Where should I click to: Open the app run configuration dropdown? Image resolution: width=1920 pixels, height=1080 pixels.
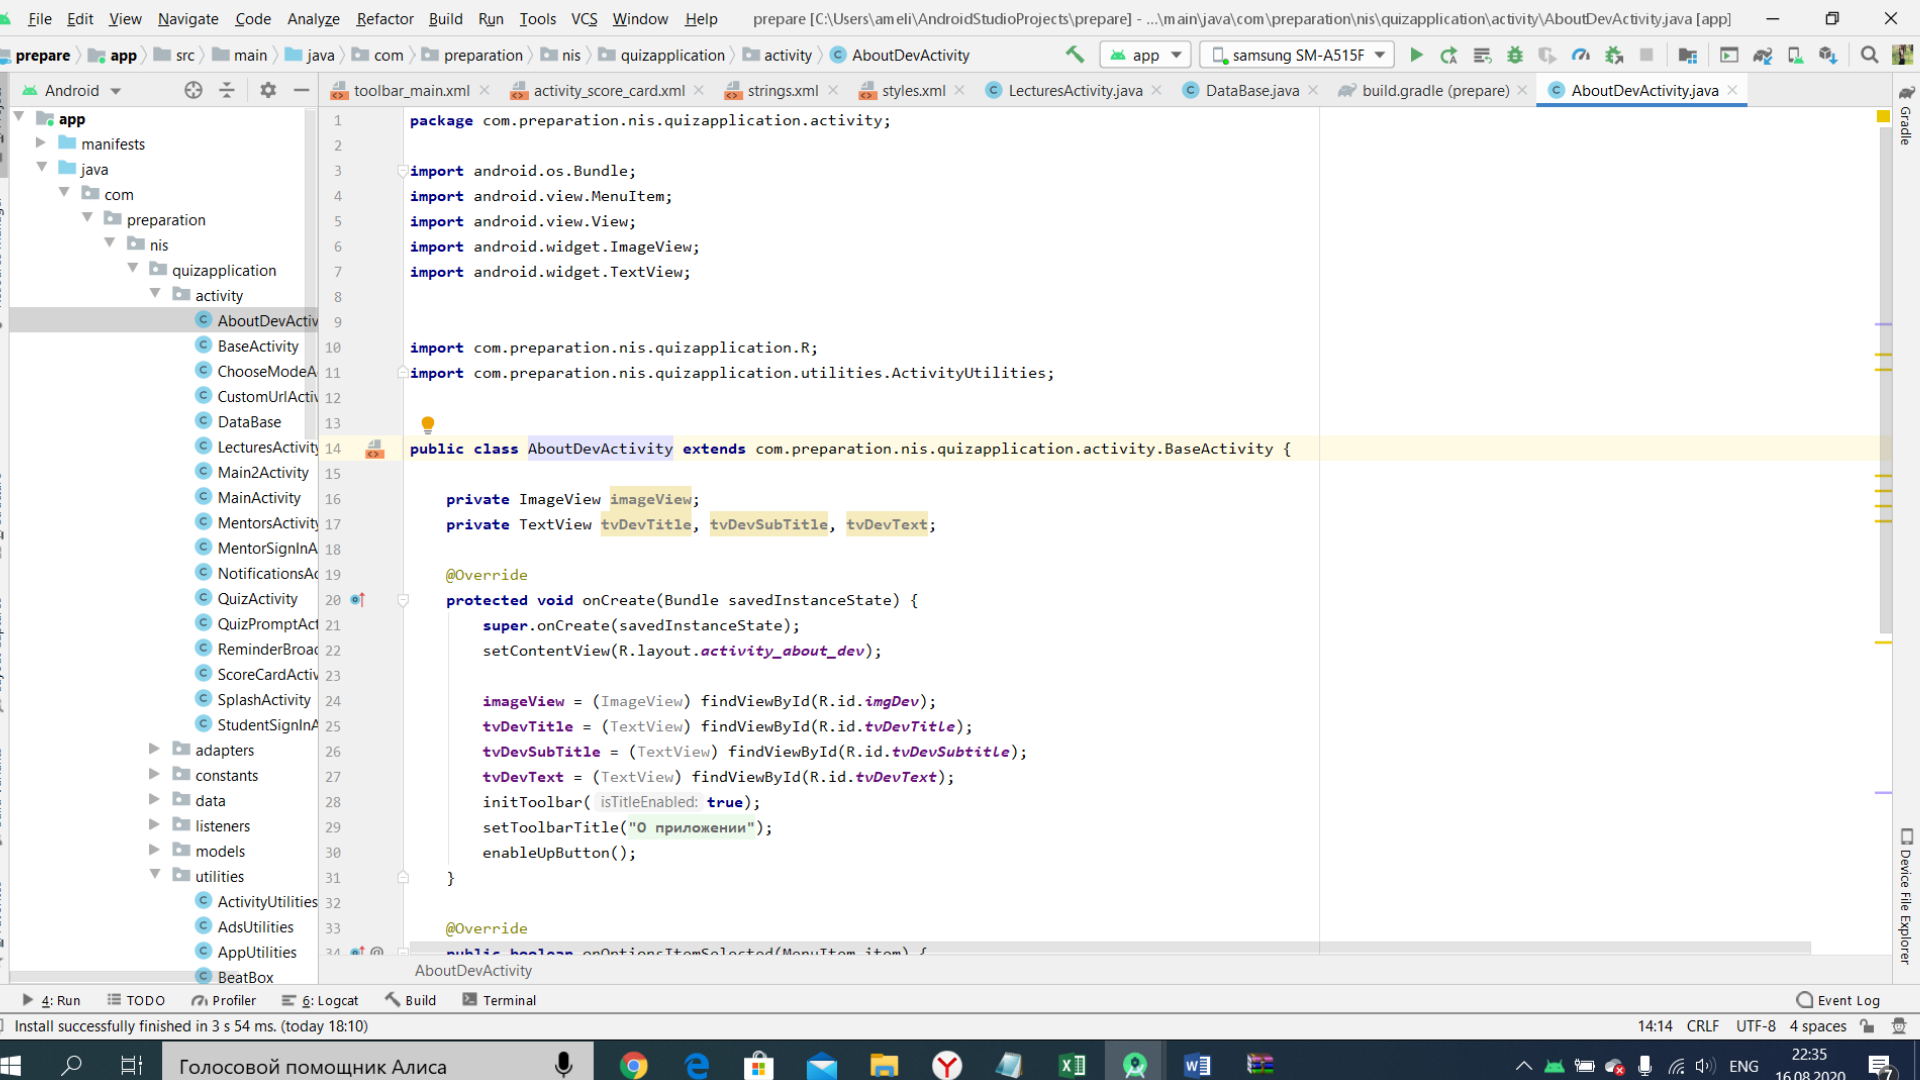pyautogui.click(x=1146, y=55)
